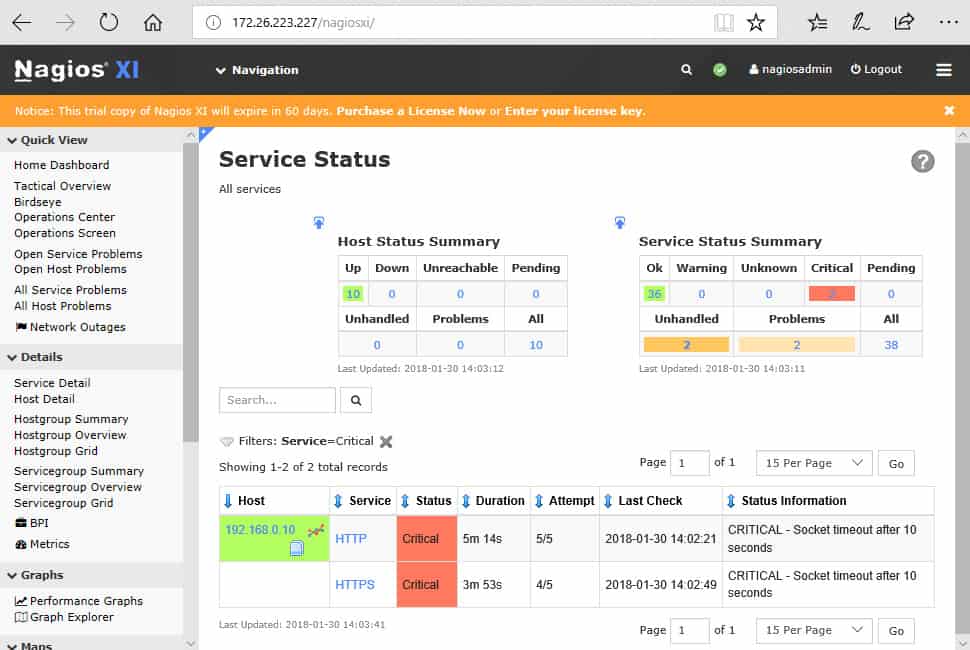Open the help question mark icon
The image size is (970, 650).
tap(922, 161)
